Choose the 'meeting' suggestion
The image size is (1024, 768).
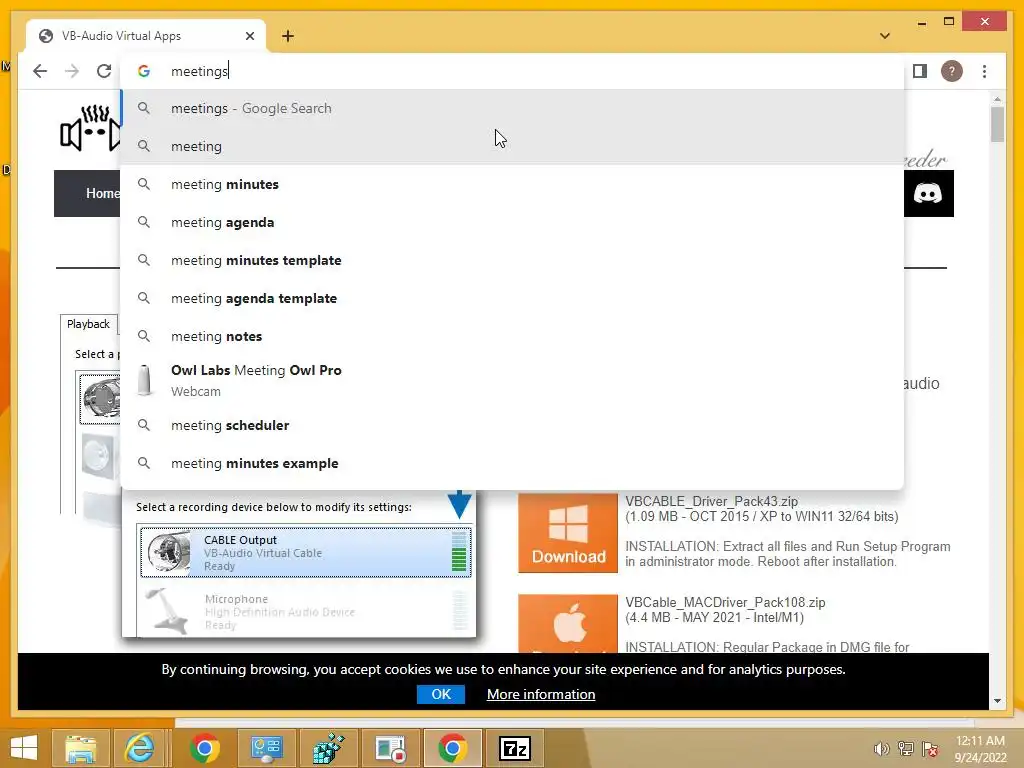pos(513,146)
